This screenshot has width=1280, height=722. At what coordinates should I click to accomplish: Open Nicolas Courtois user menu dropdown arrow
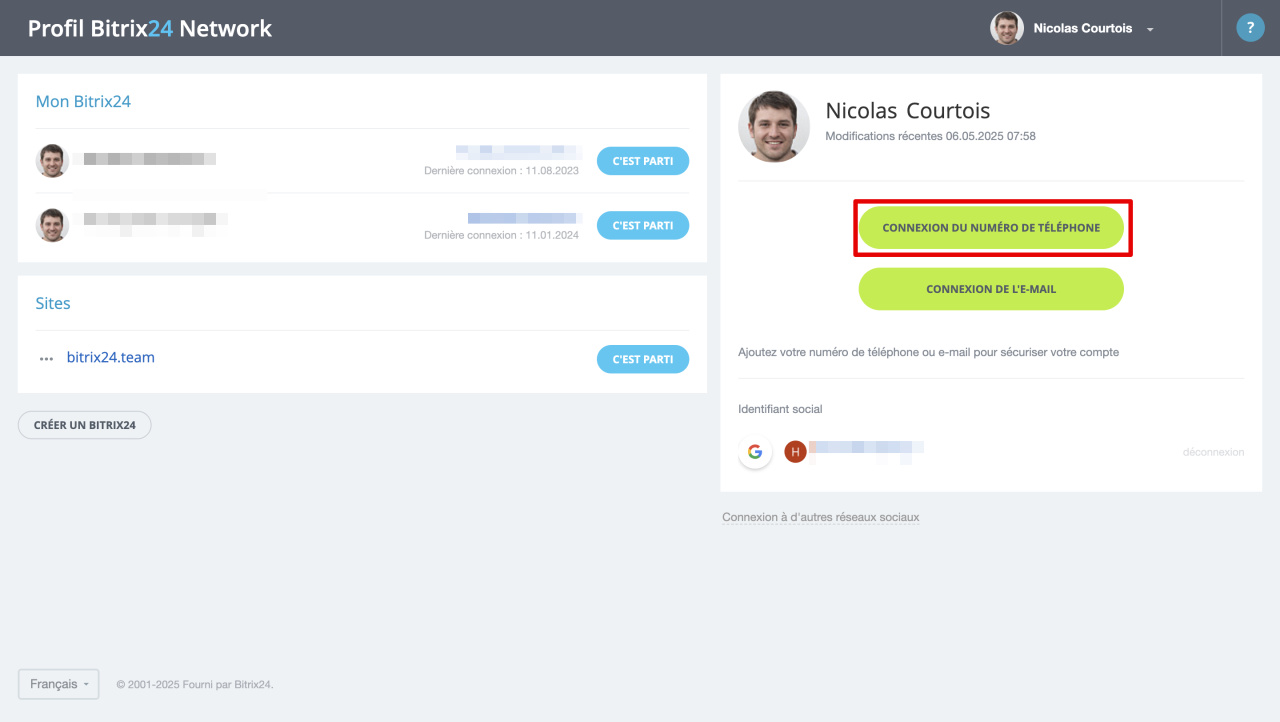[x=1150, y=29]
